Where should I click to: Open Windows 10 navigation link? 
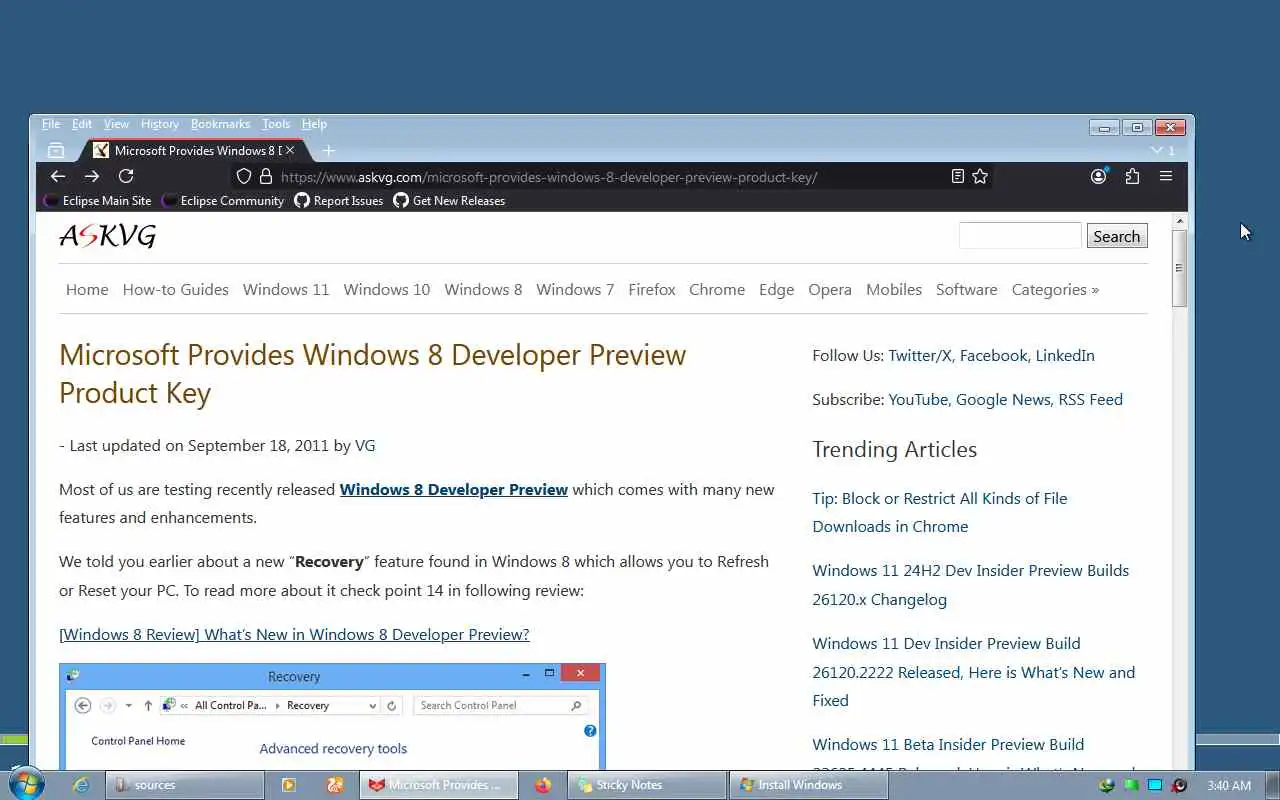pos(387,289)
